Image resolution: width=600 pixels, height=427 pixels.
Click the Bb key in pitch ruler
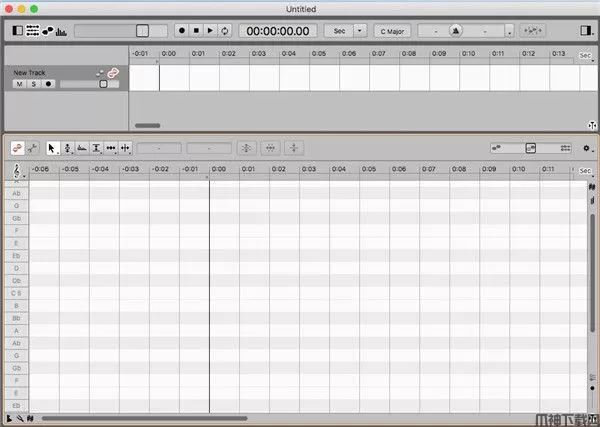click(16, 318)
